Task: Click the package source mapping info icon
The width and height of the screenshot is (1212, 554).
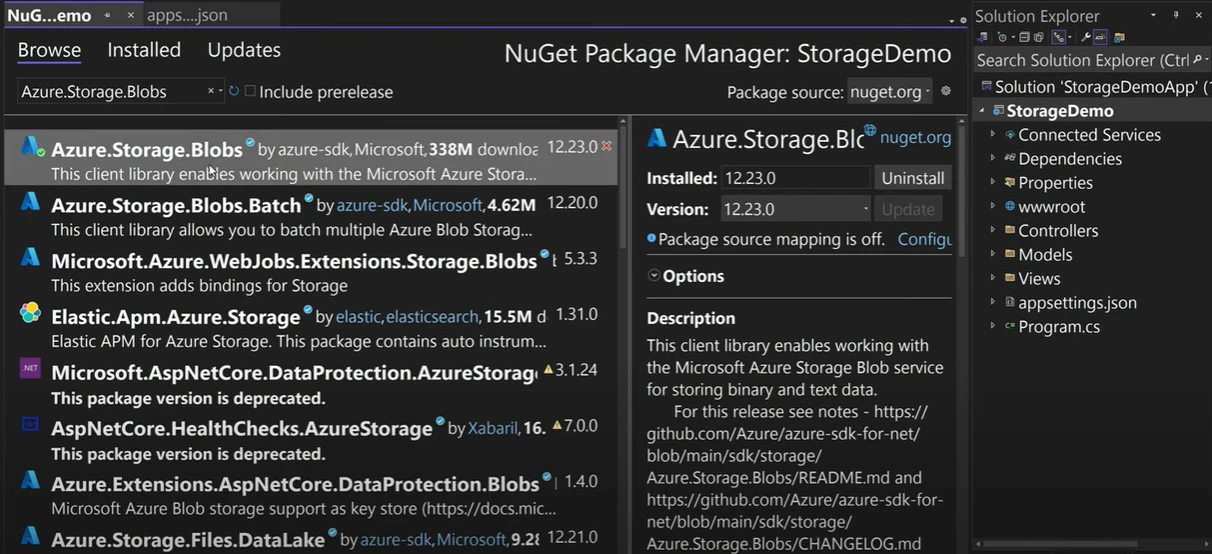Action: tap(652, 239)
